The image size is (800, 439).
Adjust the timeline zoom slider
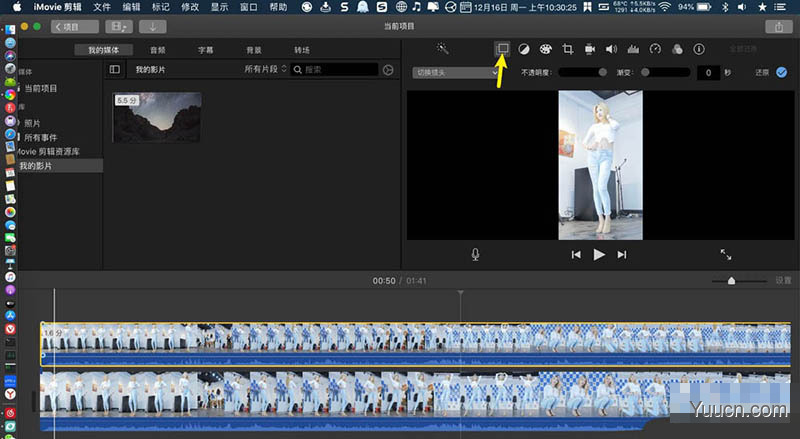739,281
